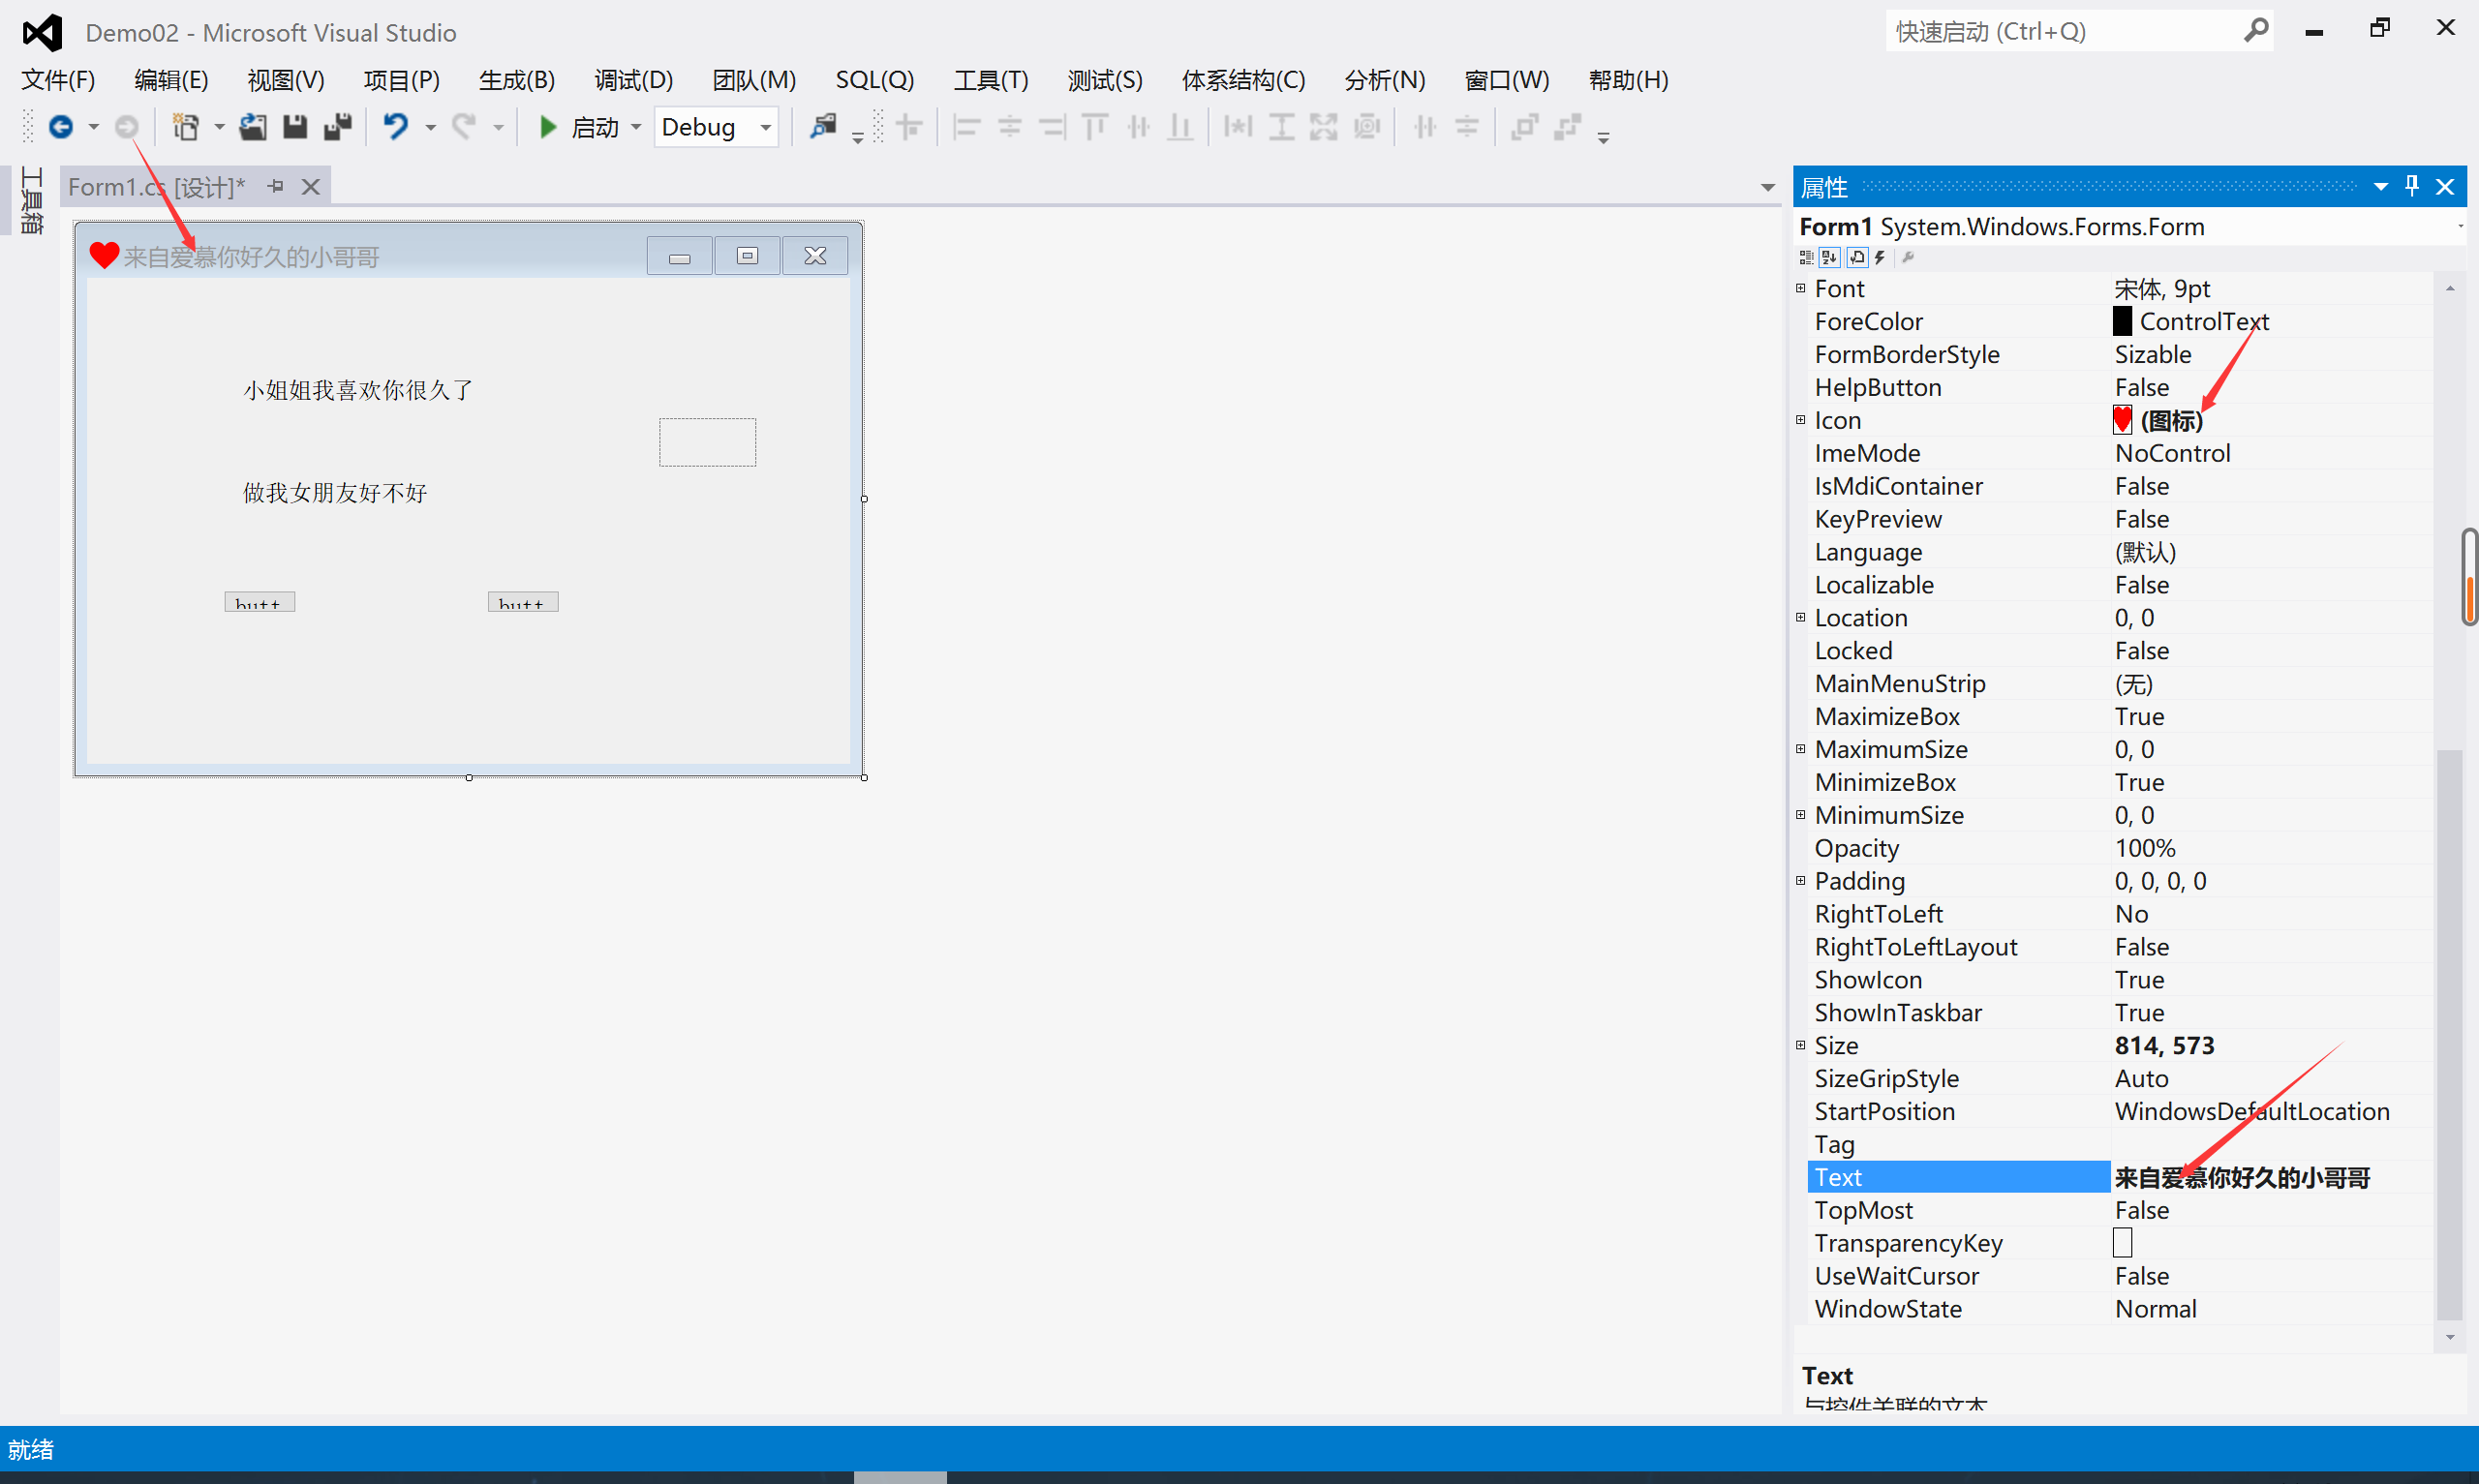Click the align middles layout icon

tap(1138, 127)
